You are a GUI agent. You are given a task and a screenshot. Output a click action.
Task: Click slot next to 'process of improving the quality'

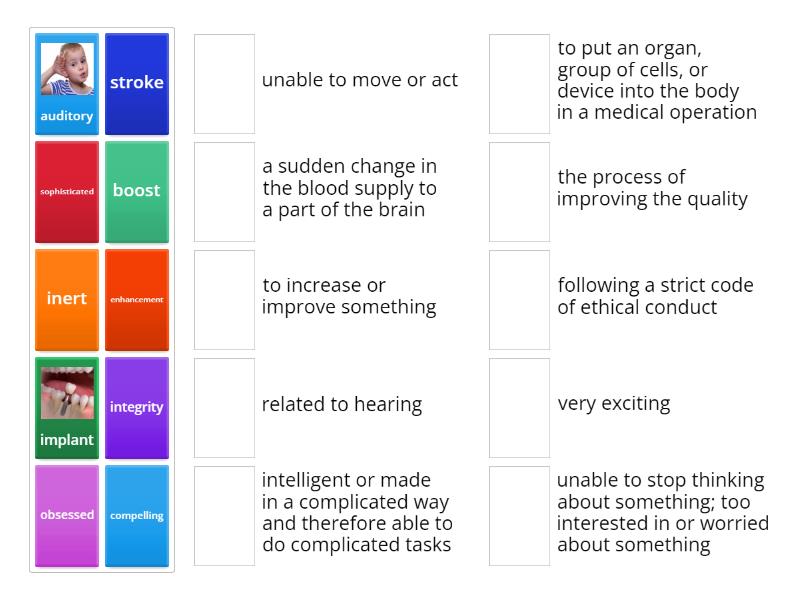tap(519, 192)
